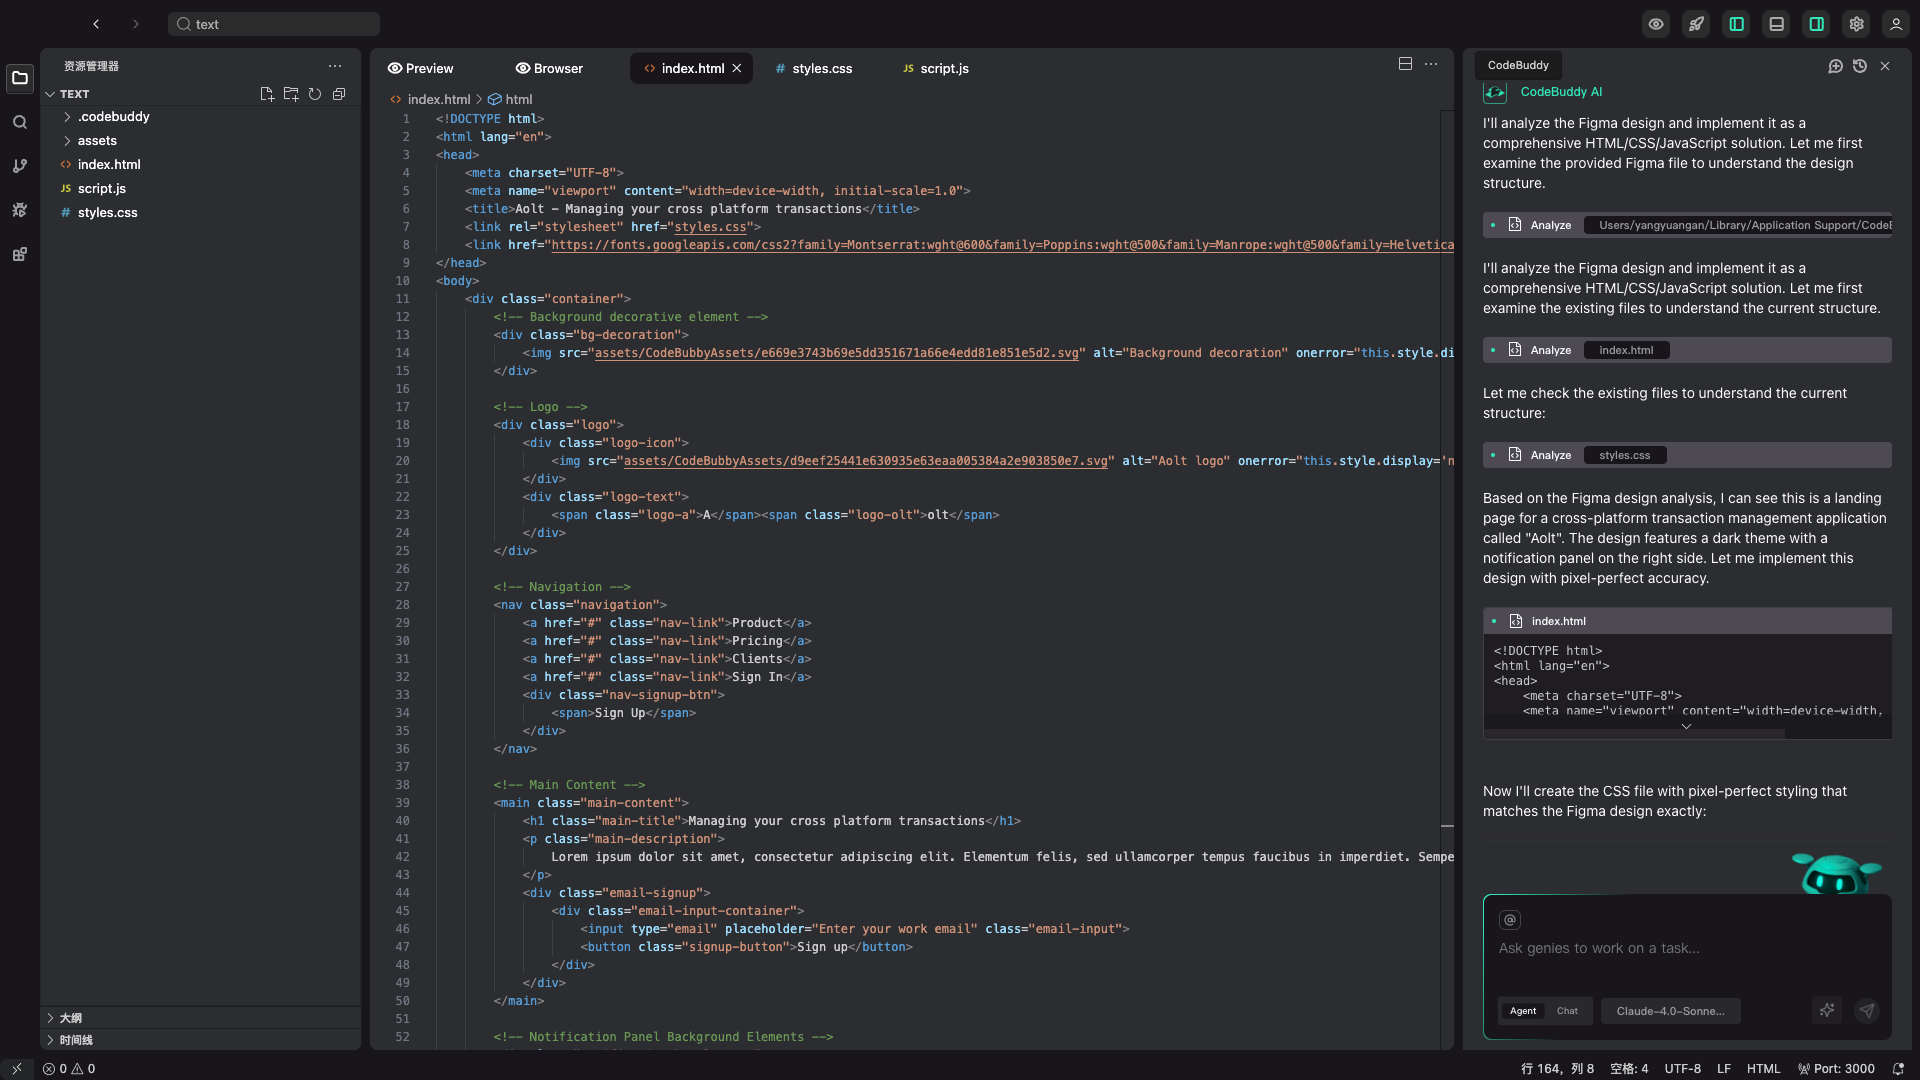The height and width of the screenshot is (1080, 1920).
Task: Click the enhance prompt sparkle icon
Action: (x=1827, y=1011)
